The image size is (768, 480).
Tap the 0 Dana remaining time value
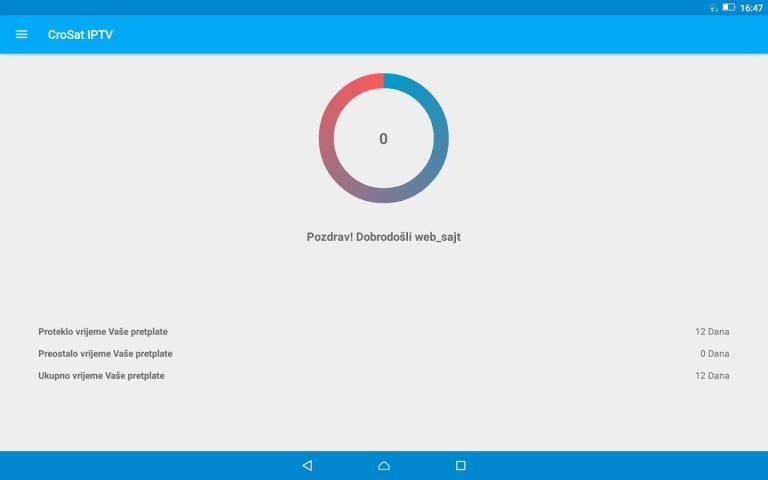[714, 353]
